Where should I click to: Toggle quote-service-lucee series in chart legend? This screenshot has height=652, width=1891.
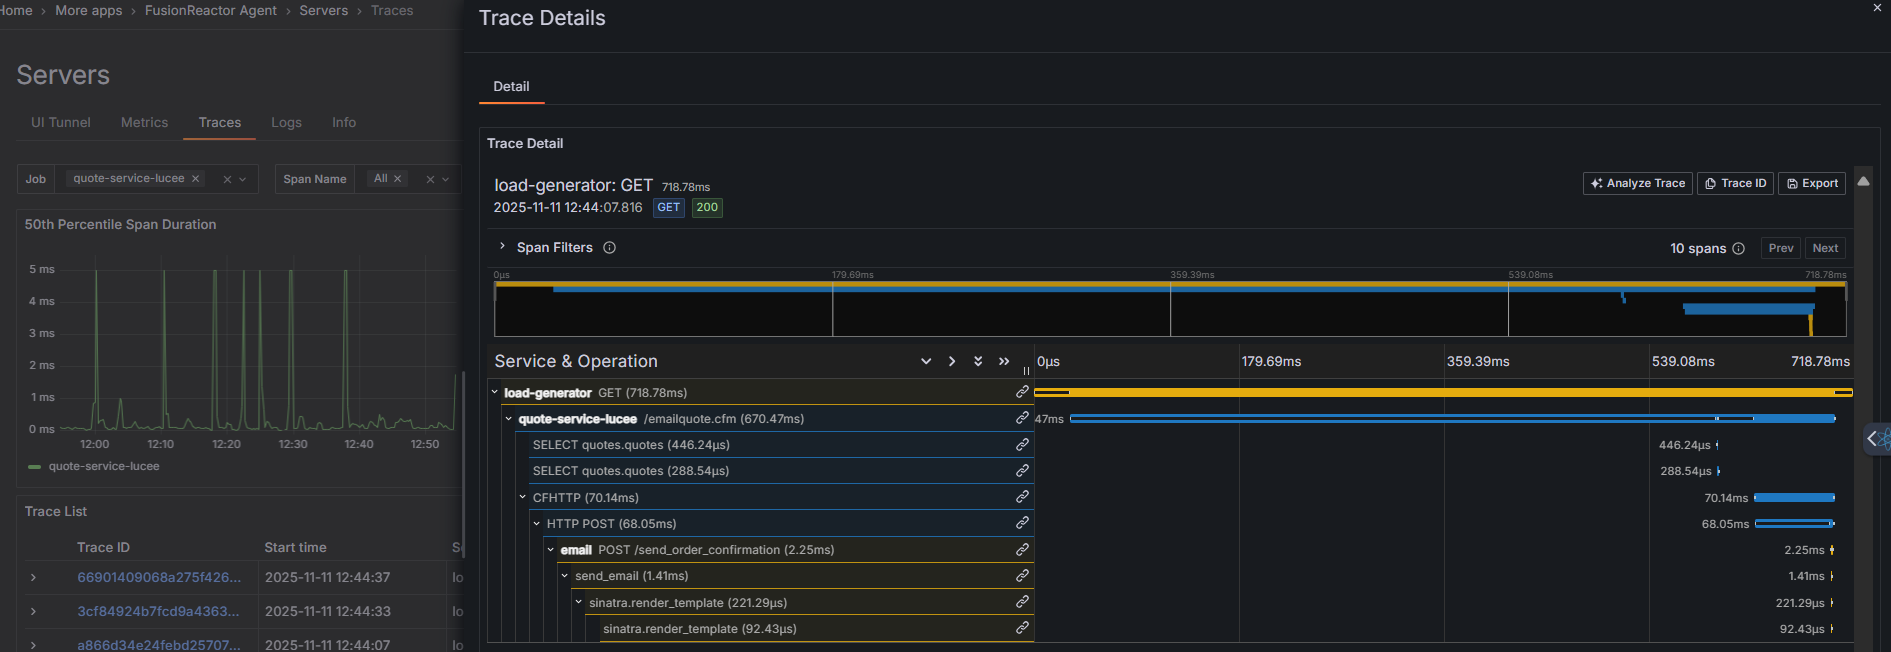click(103, 466)
